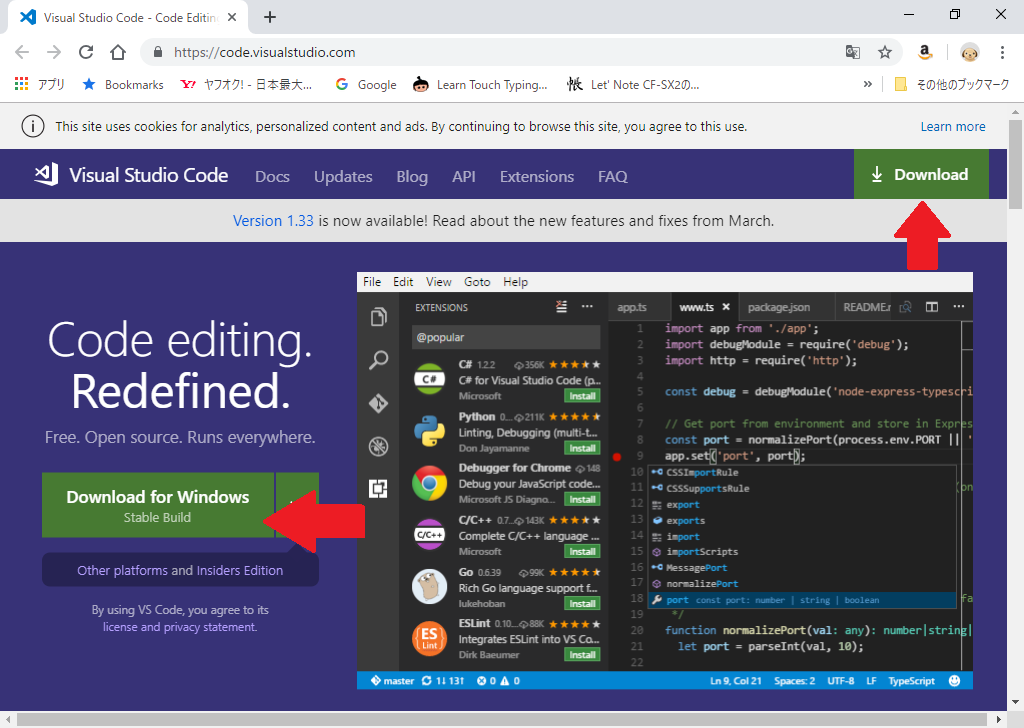Viewport: 1024px width, 728px height.
Task: Click the split editor icon
Action: [x=932, y=307]
